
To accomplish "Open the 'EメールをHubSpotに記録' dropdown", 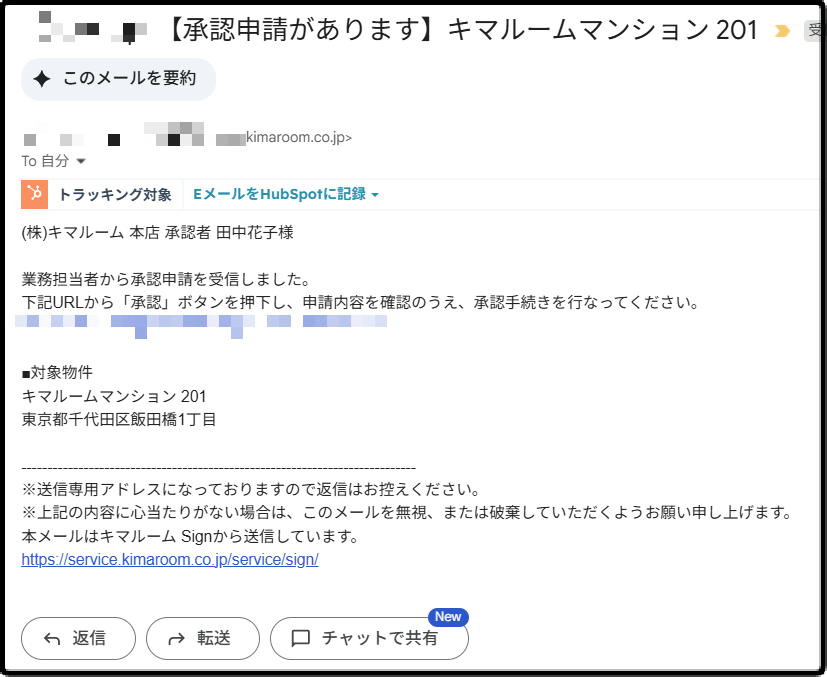I will coord(286,195).
